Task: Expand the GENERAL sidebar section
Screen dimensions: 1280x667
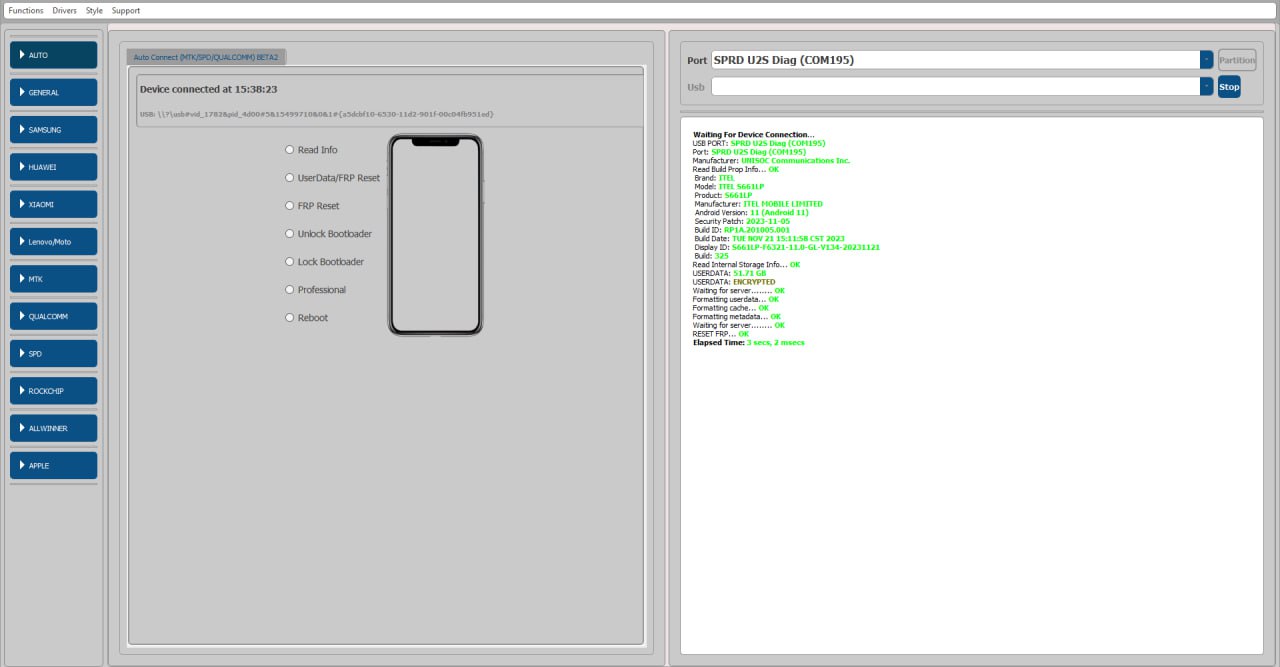Action: pos(54,92)
